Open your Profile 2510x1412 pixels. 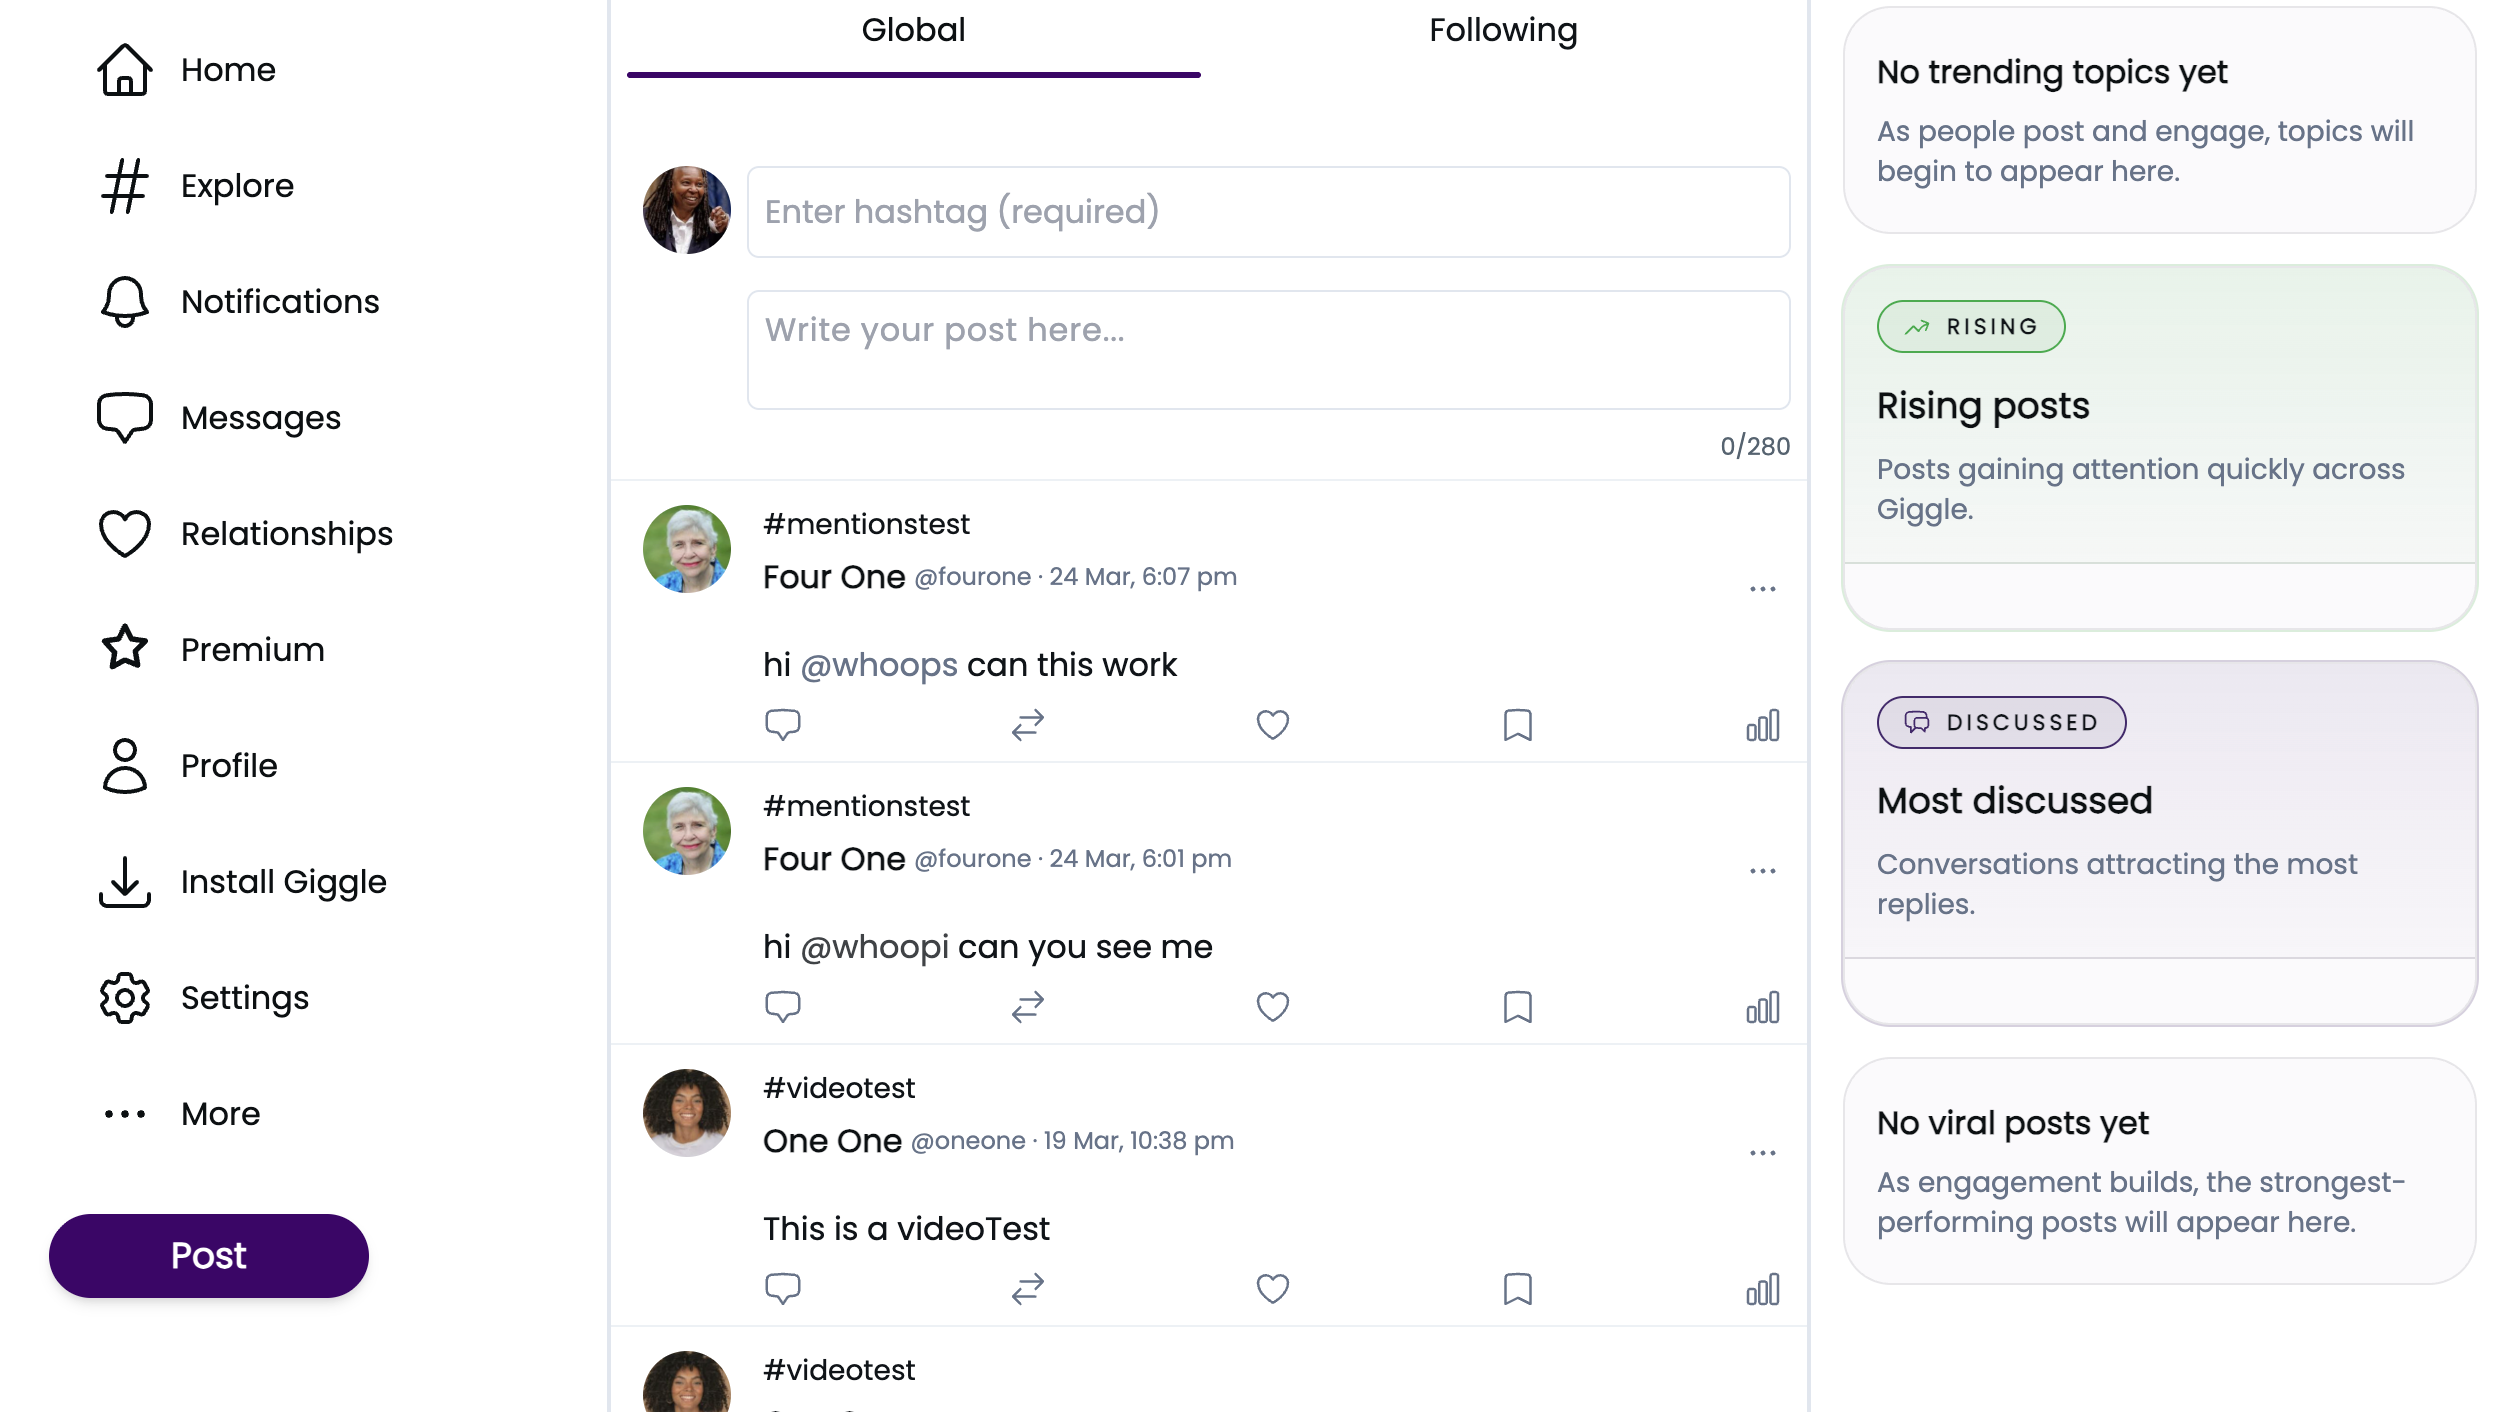click(x=229, y=765)
